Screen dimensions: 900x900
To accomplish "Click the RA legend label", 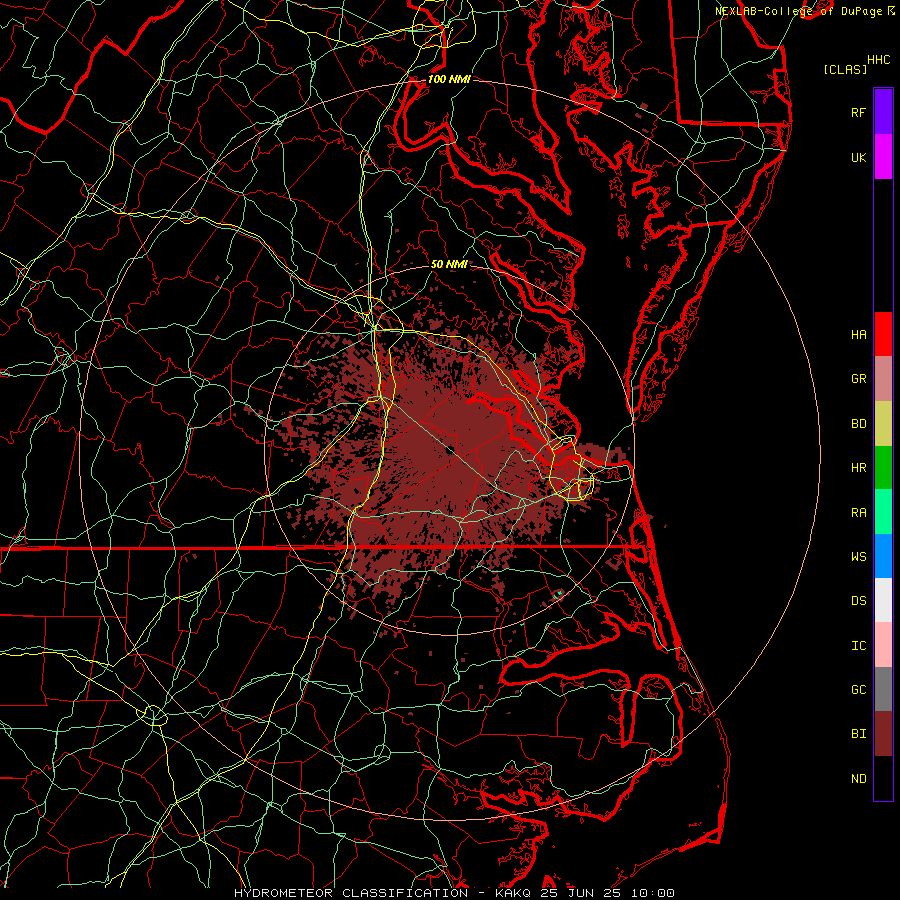I will [858, 513].
